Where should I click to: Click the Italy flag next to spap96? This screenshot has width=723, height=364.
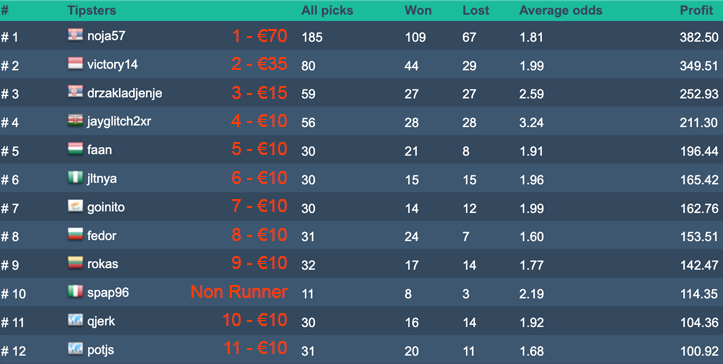point(75,292)
